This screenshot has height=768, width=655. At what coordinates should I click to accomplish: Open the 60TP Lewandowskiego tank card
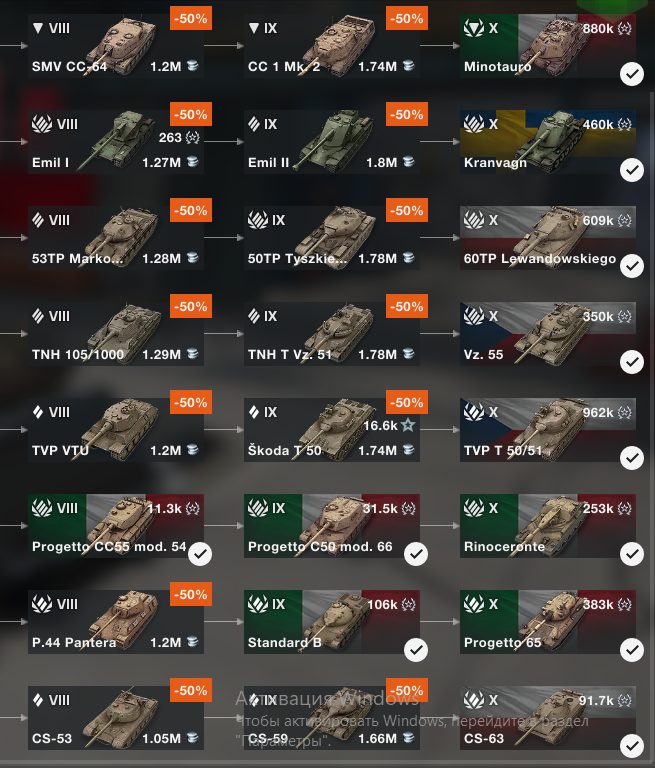548,238
